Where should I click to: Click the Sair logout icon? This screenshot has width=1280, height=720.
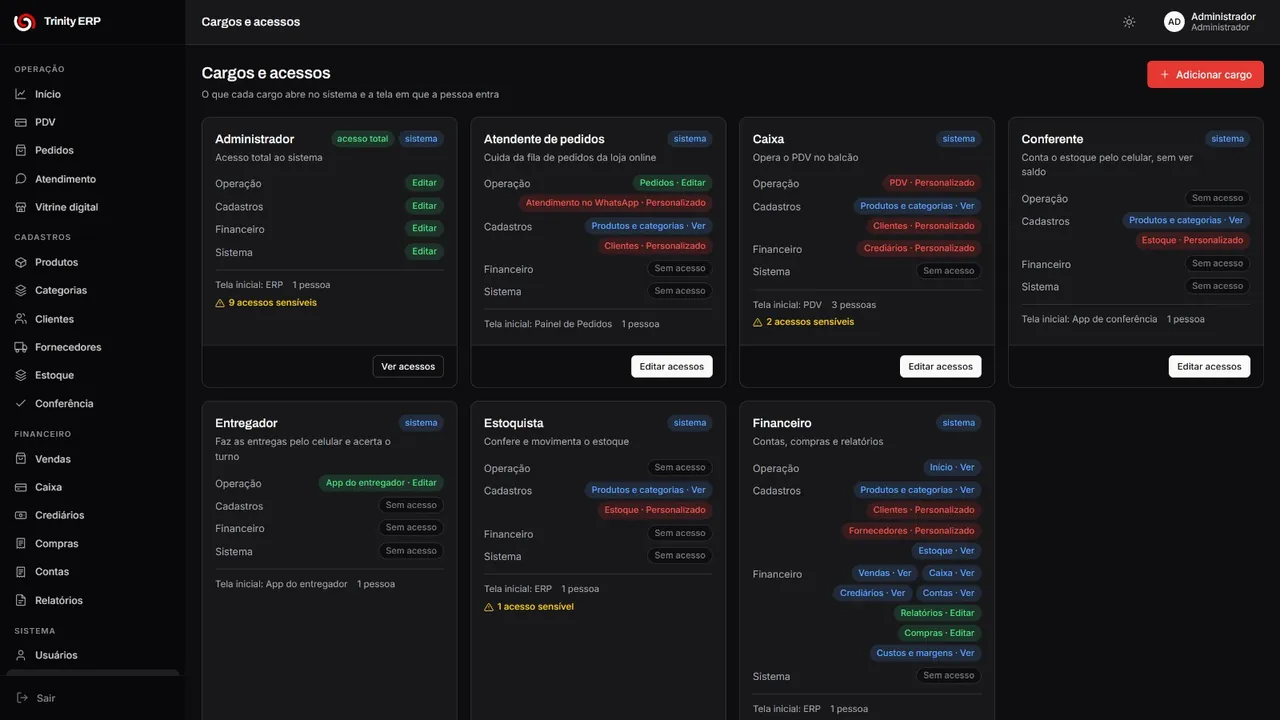pos(21,698)
